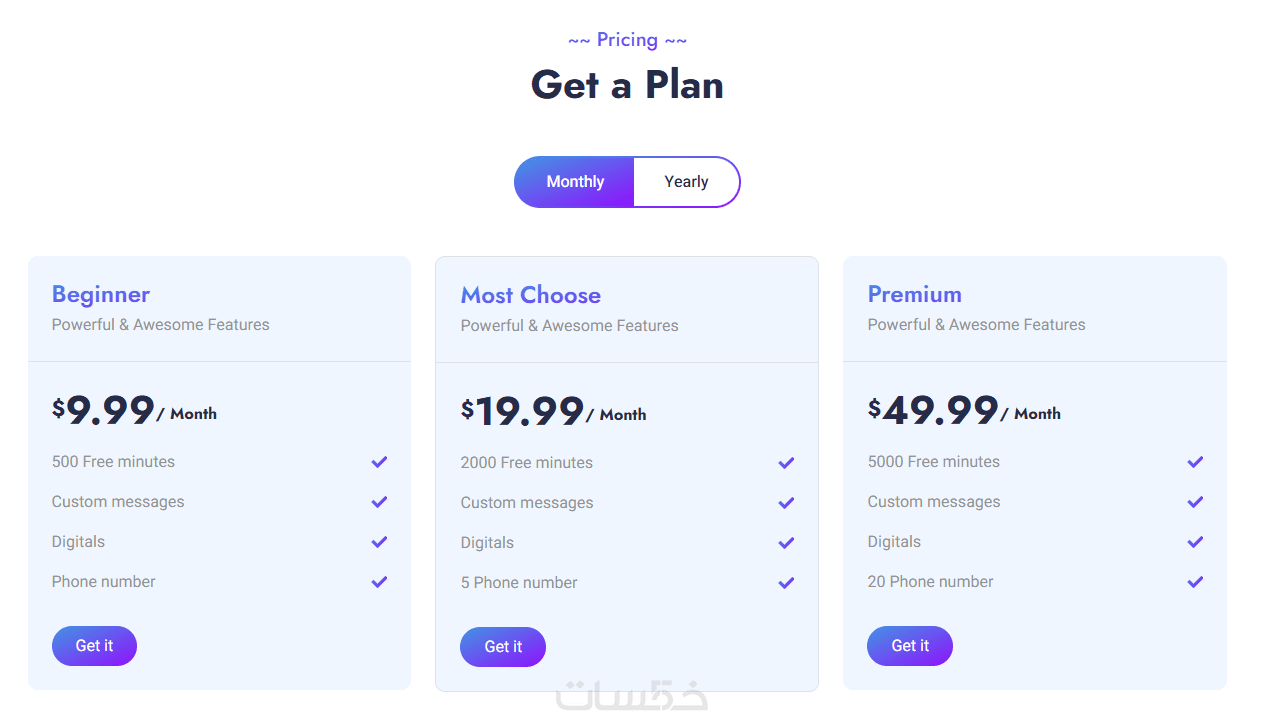Screen dimensions: 1264x726
Task: Click checkmark next to 5000 Free minutes
Action: [x=1195, y=462]
